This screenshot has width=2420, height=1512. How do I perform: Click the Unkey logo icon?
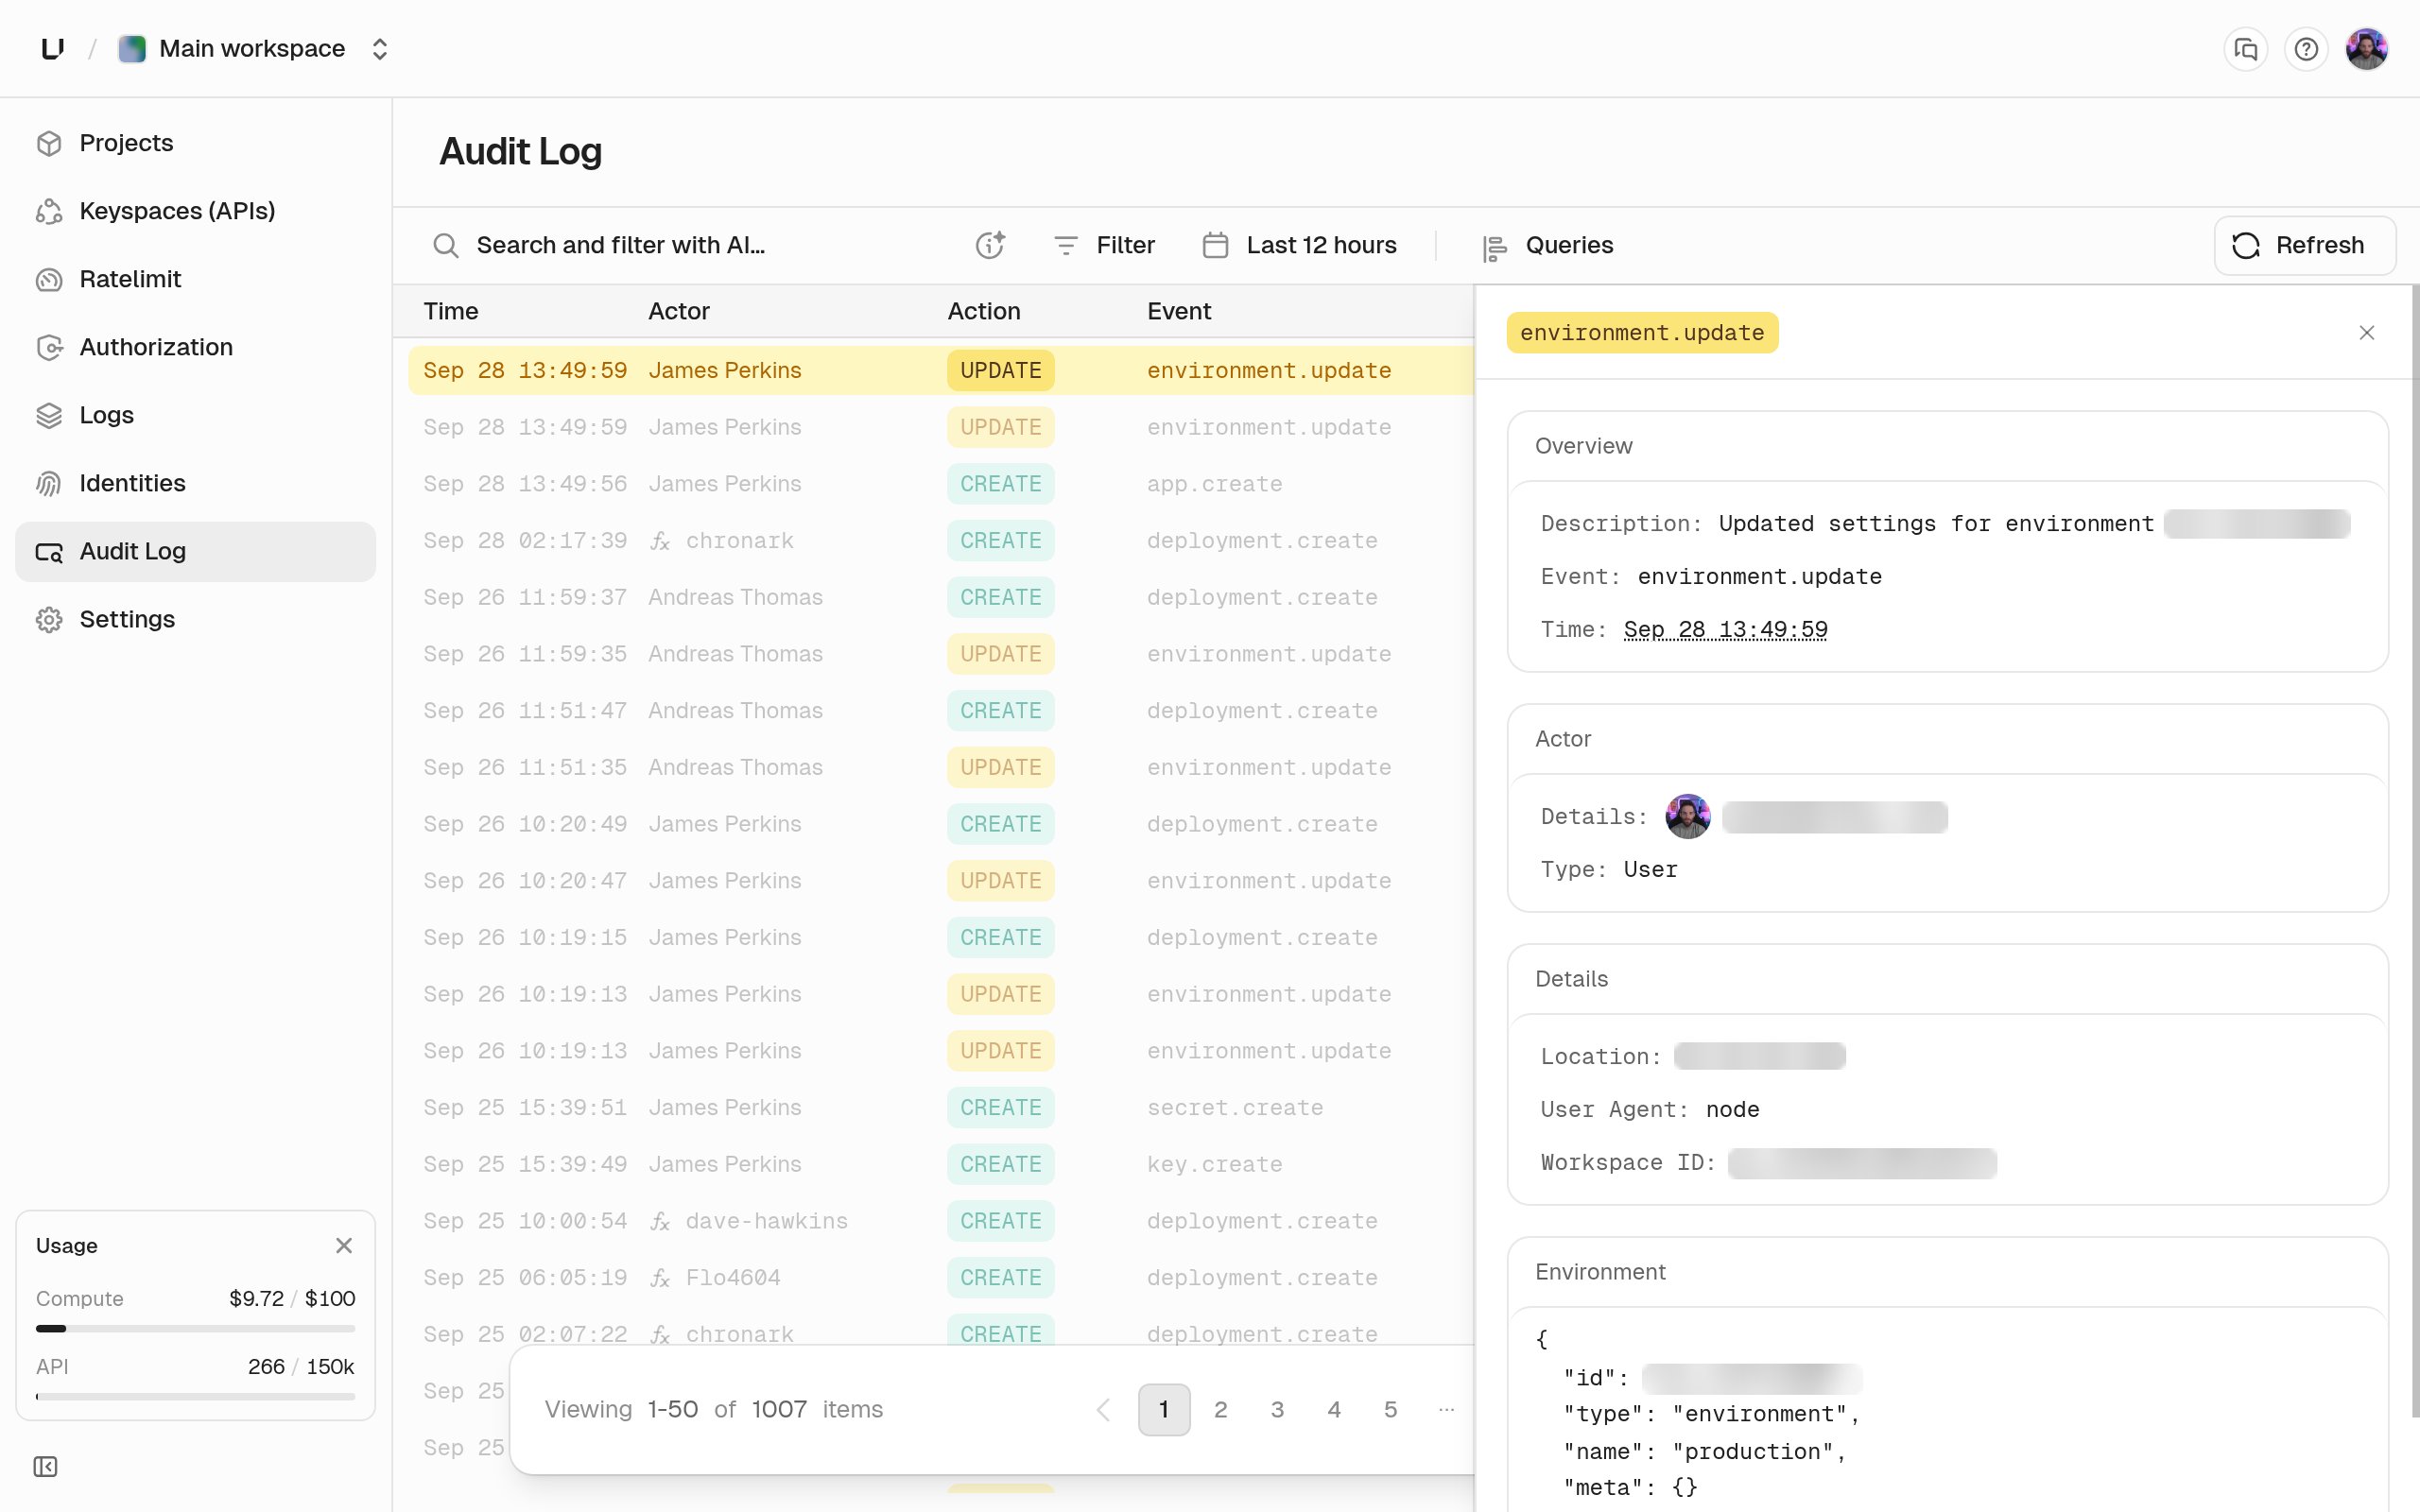tap(53, 48)
